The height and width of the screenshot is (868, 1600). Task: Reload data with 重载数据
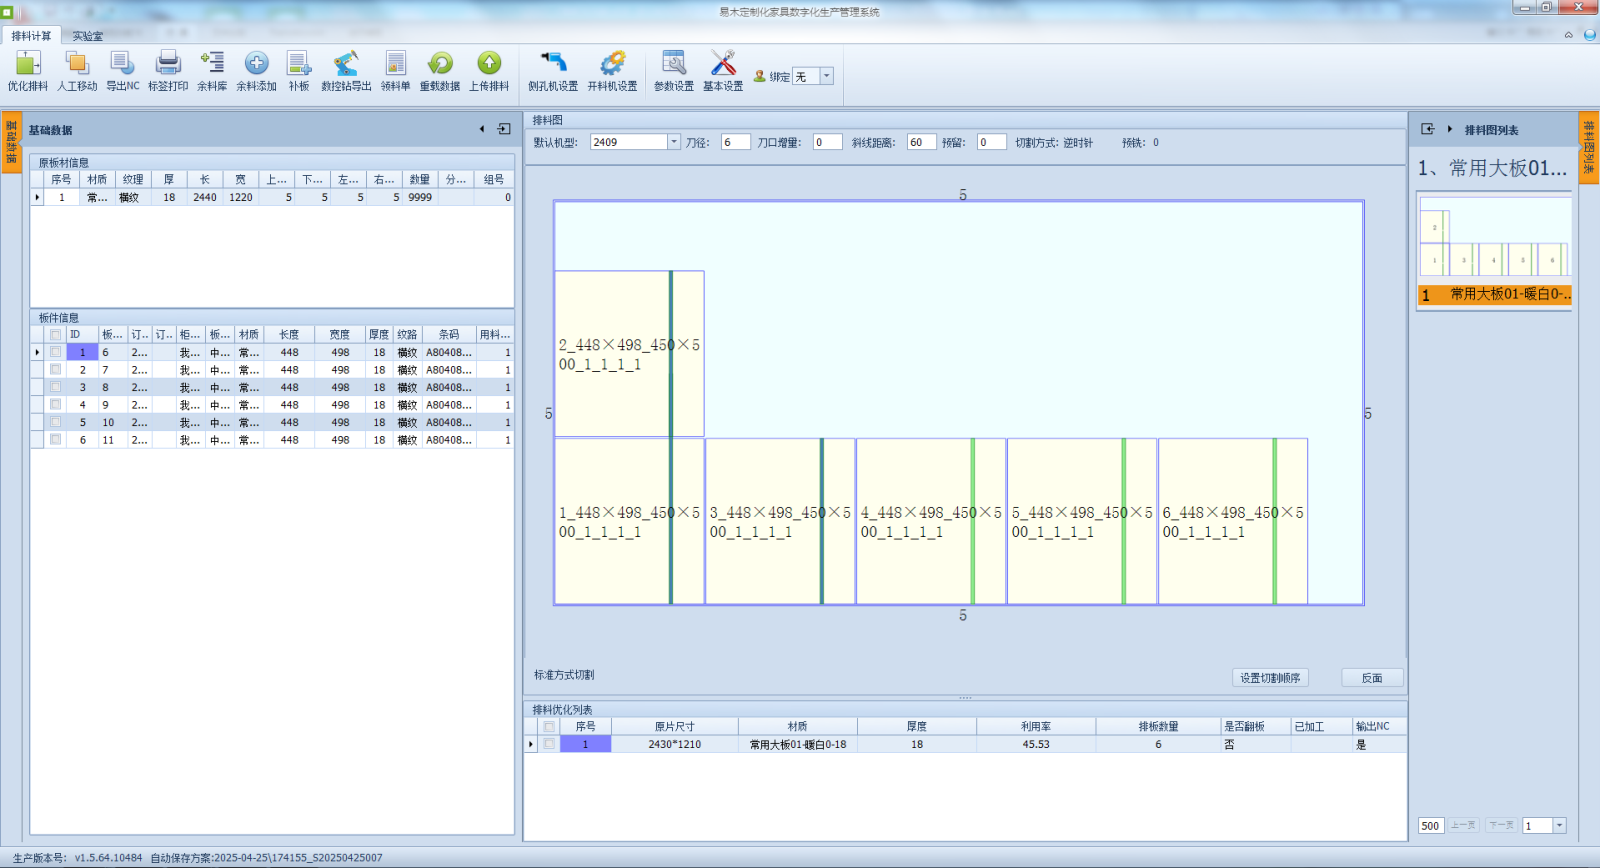[440, 71]
